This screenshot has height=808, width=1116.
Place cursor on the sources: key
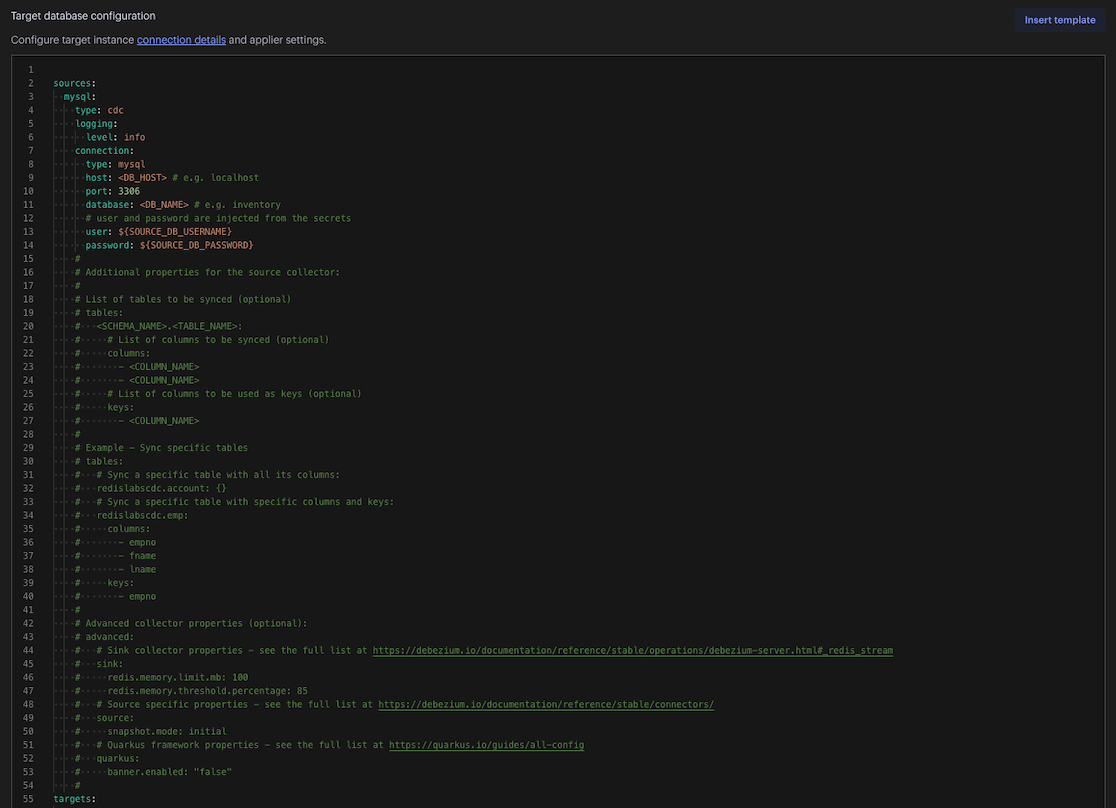(74, 83)
